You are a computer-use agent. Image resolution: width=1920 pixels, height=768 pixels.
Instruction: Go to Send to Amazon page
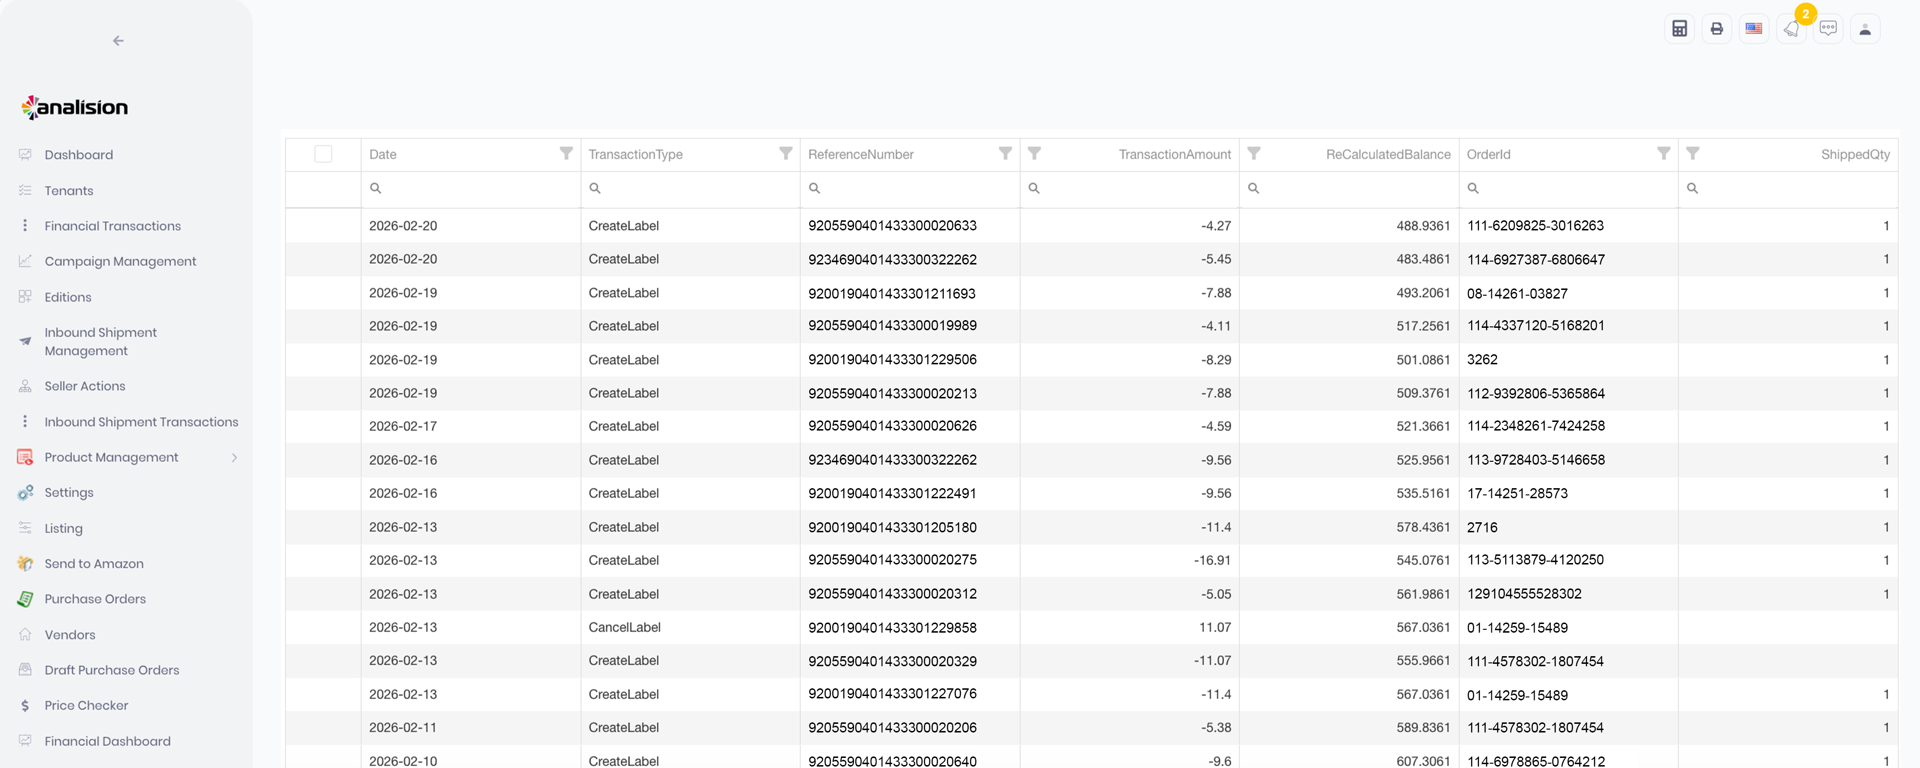(x=94, y=564)
